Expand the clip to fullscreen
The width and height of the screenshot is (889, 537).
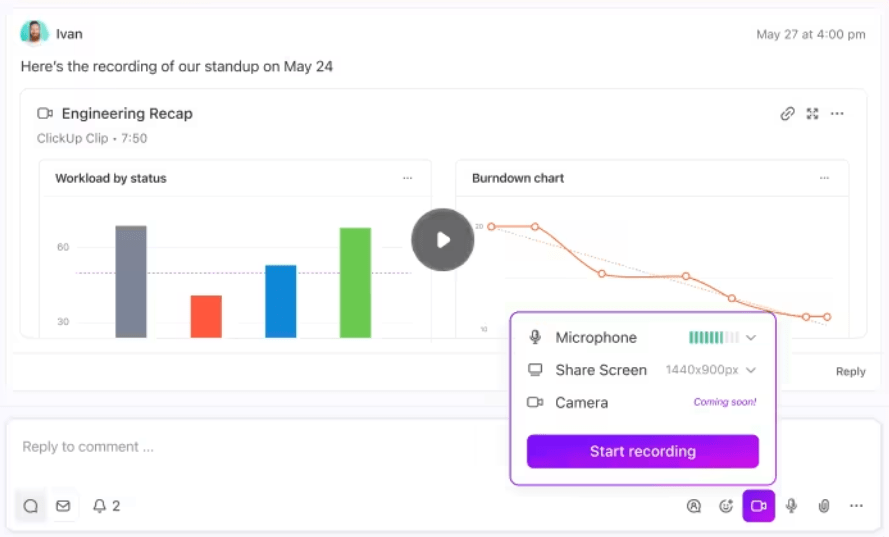(812, 113)
